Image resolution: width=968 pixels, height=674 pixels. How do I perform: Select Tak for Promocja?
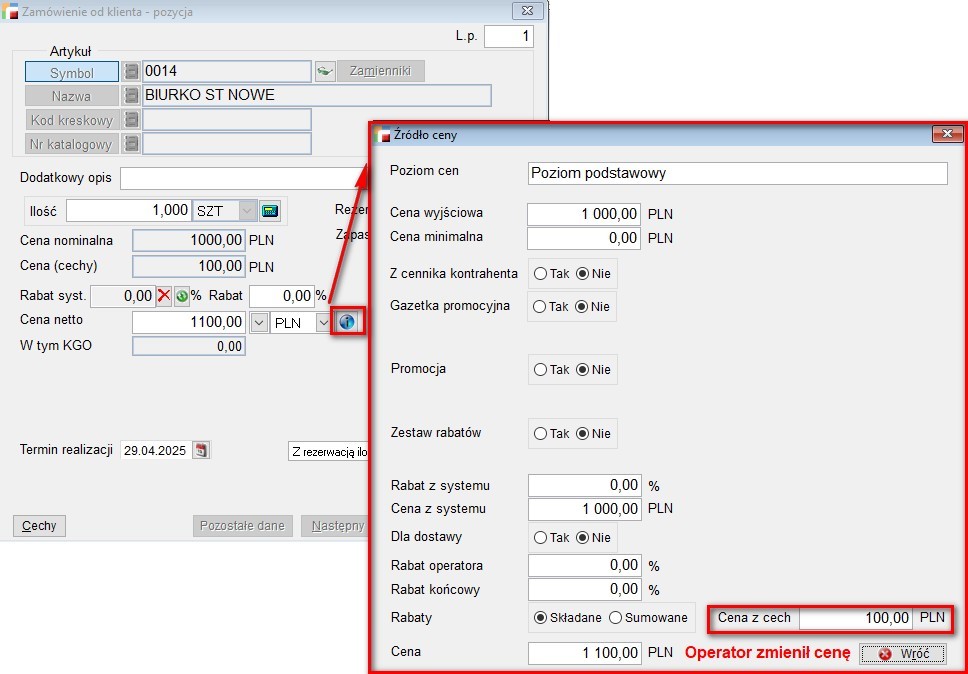point(540,370)
